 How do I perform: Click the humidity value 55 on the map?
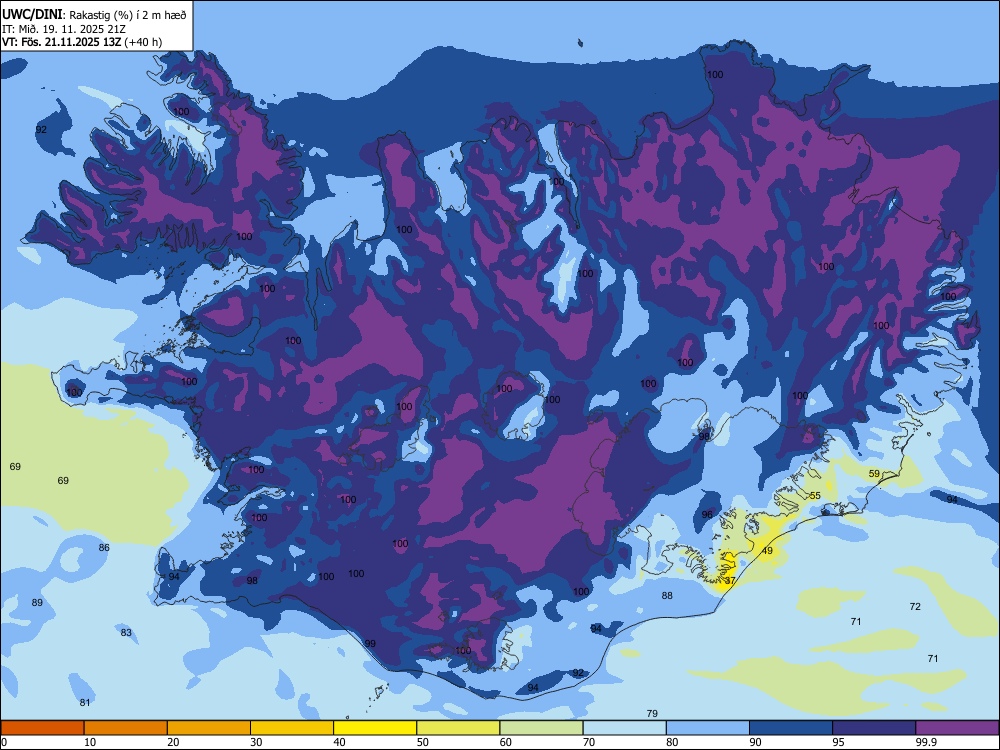click(x=815, y=496)
